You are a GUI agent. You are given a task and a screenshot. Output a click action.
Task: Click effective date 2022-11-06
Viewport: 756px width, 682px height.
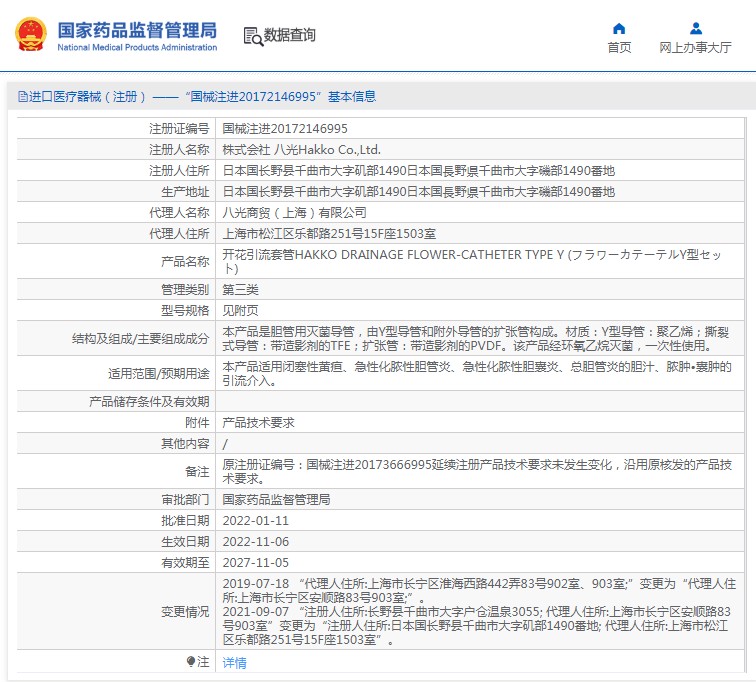tap(256, 542)
